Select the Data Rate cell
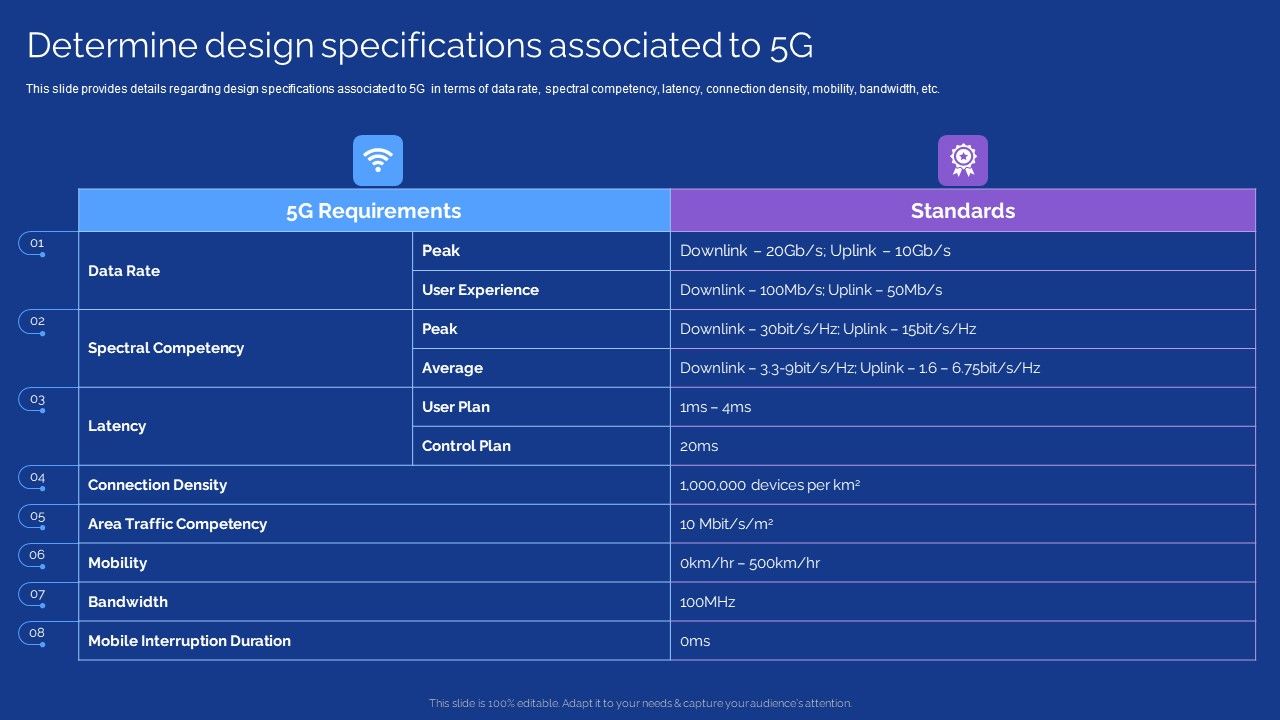This screenshot has width=1280, height=720. (x=245, y=270)
